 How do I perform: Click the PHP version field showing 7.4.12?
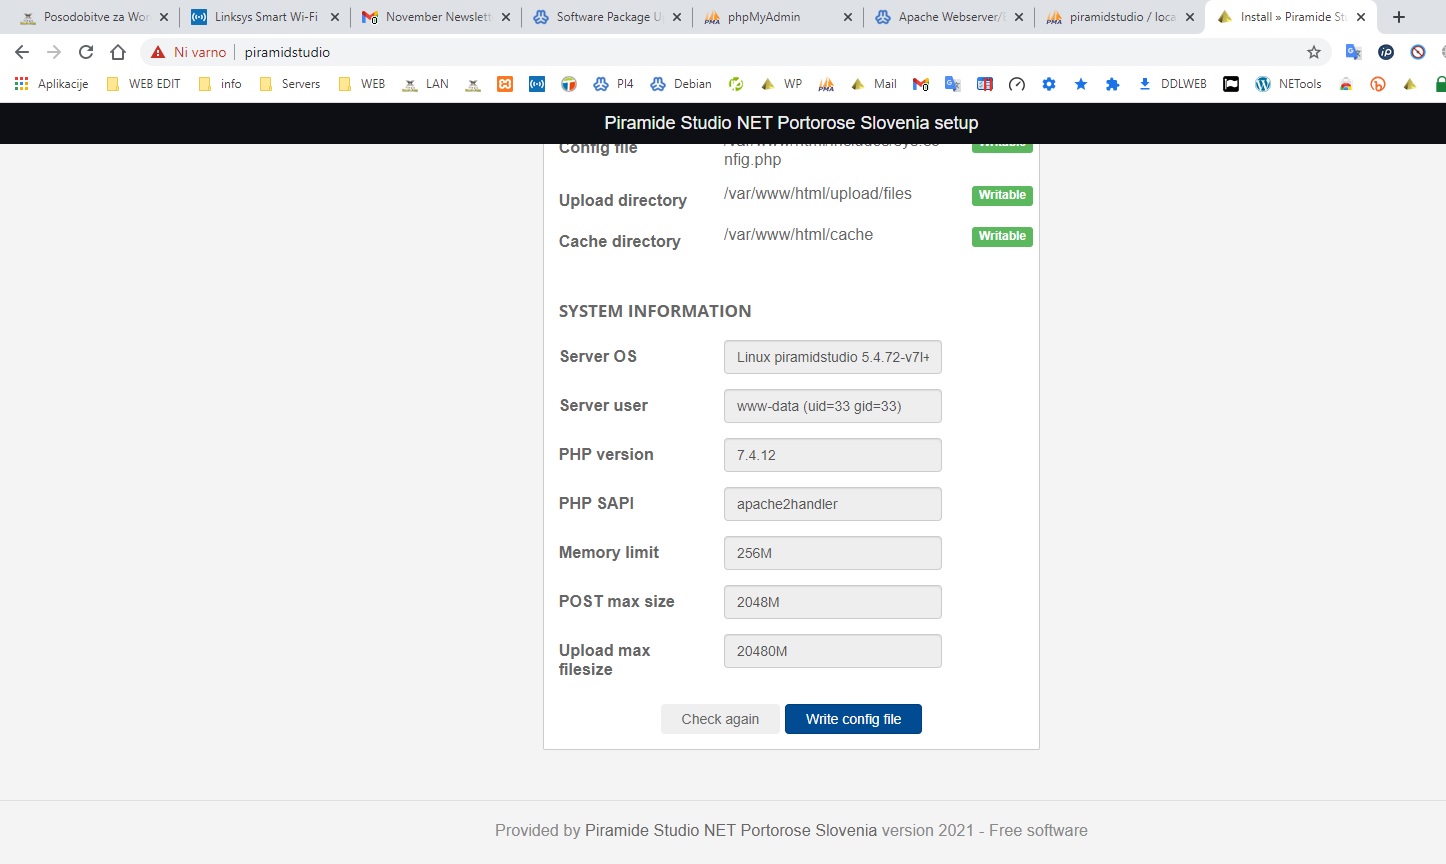click(x=832, y=455)
